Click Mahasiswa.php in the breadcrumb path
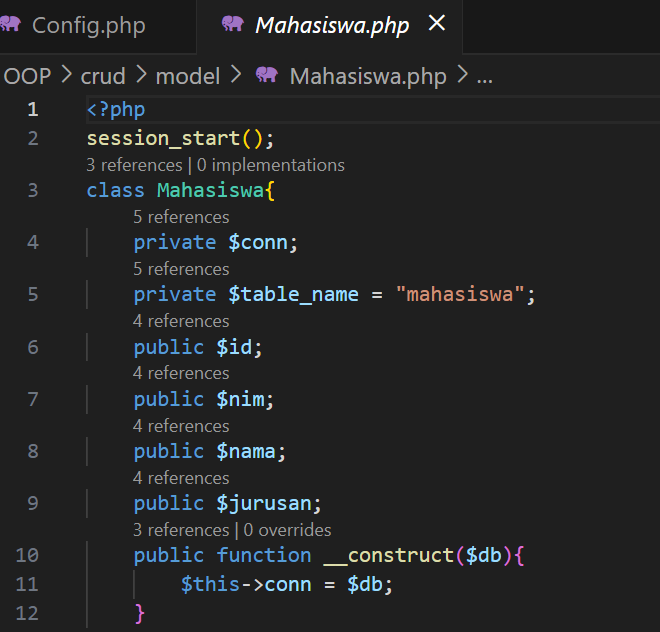Viewport: 660px width, 632px height. [x=368, y=76]
